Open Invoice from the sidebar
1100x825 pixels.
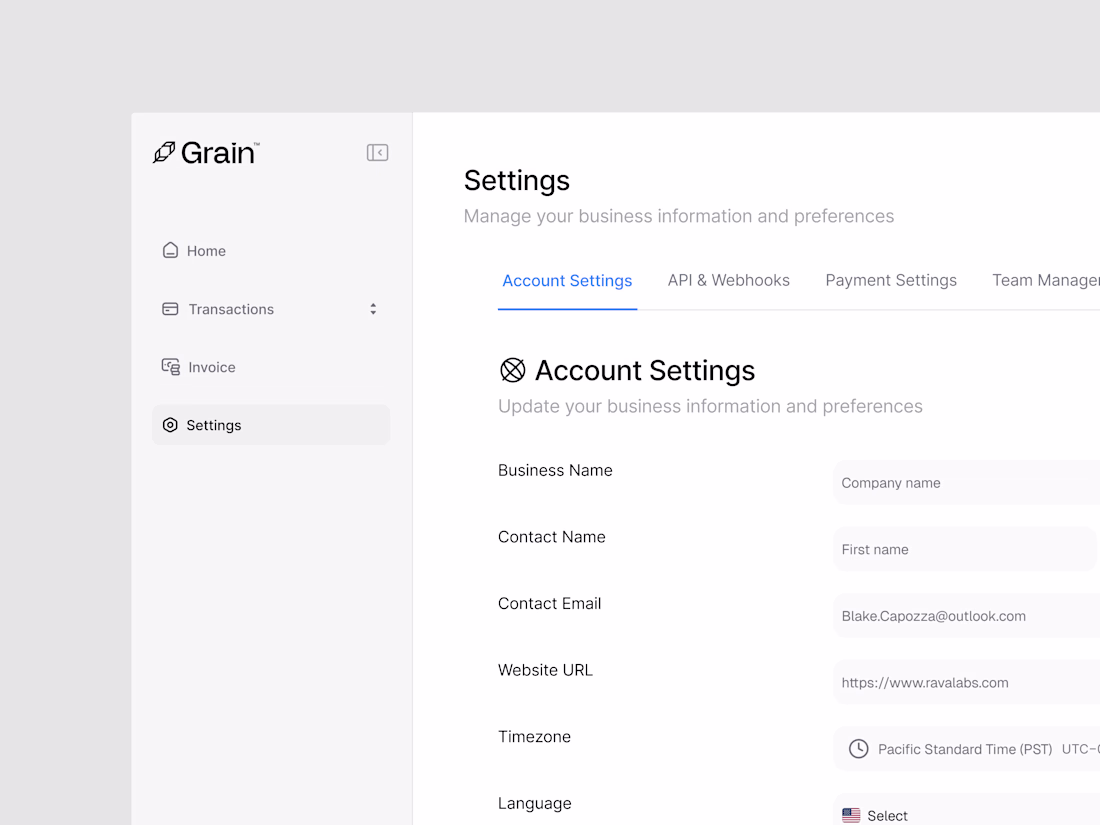[271, 367]
